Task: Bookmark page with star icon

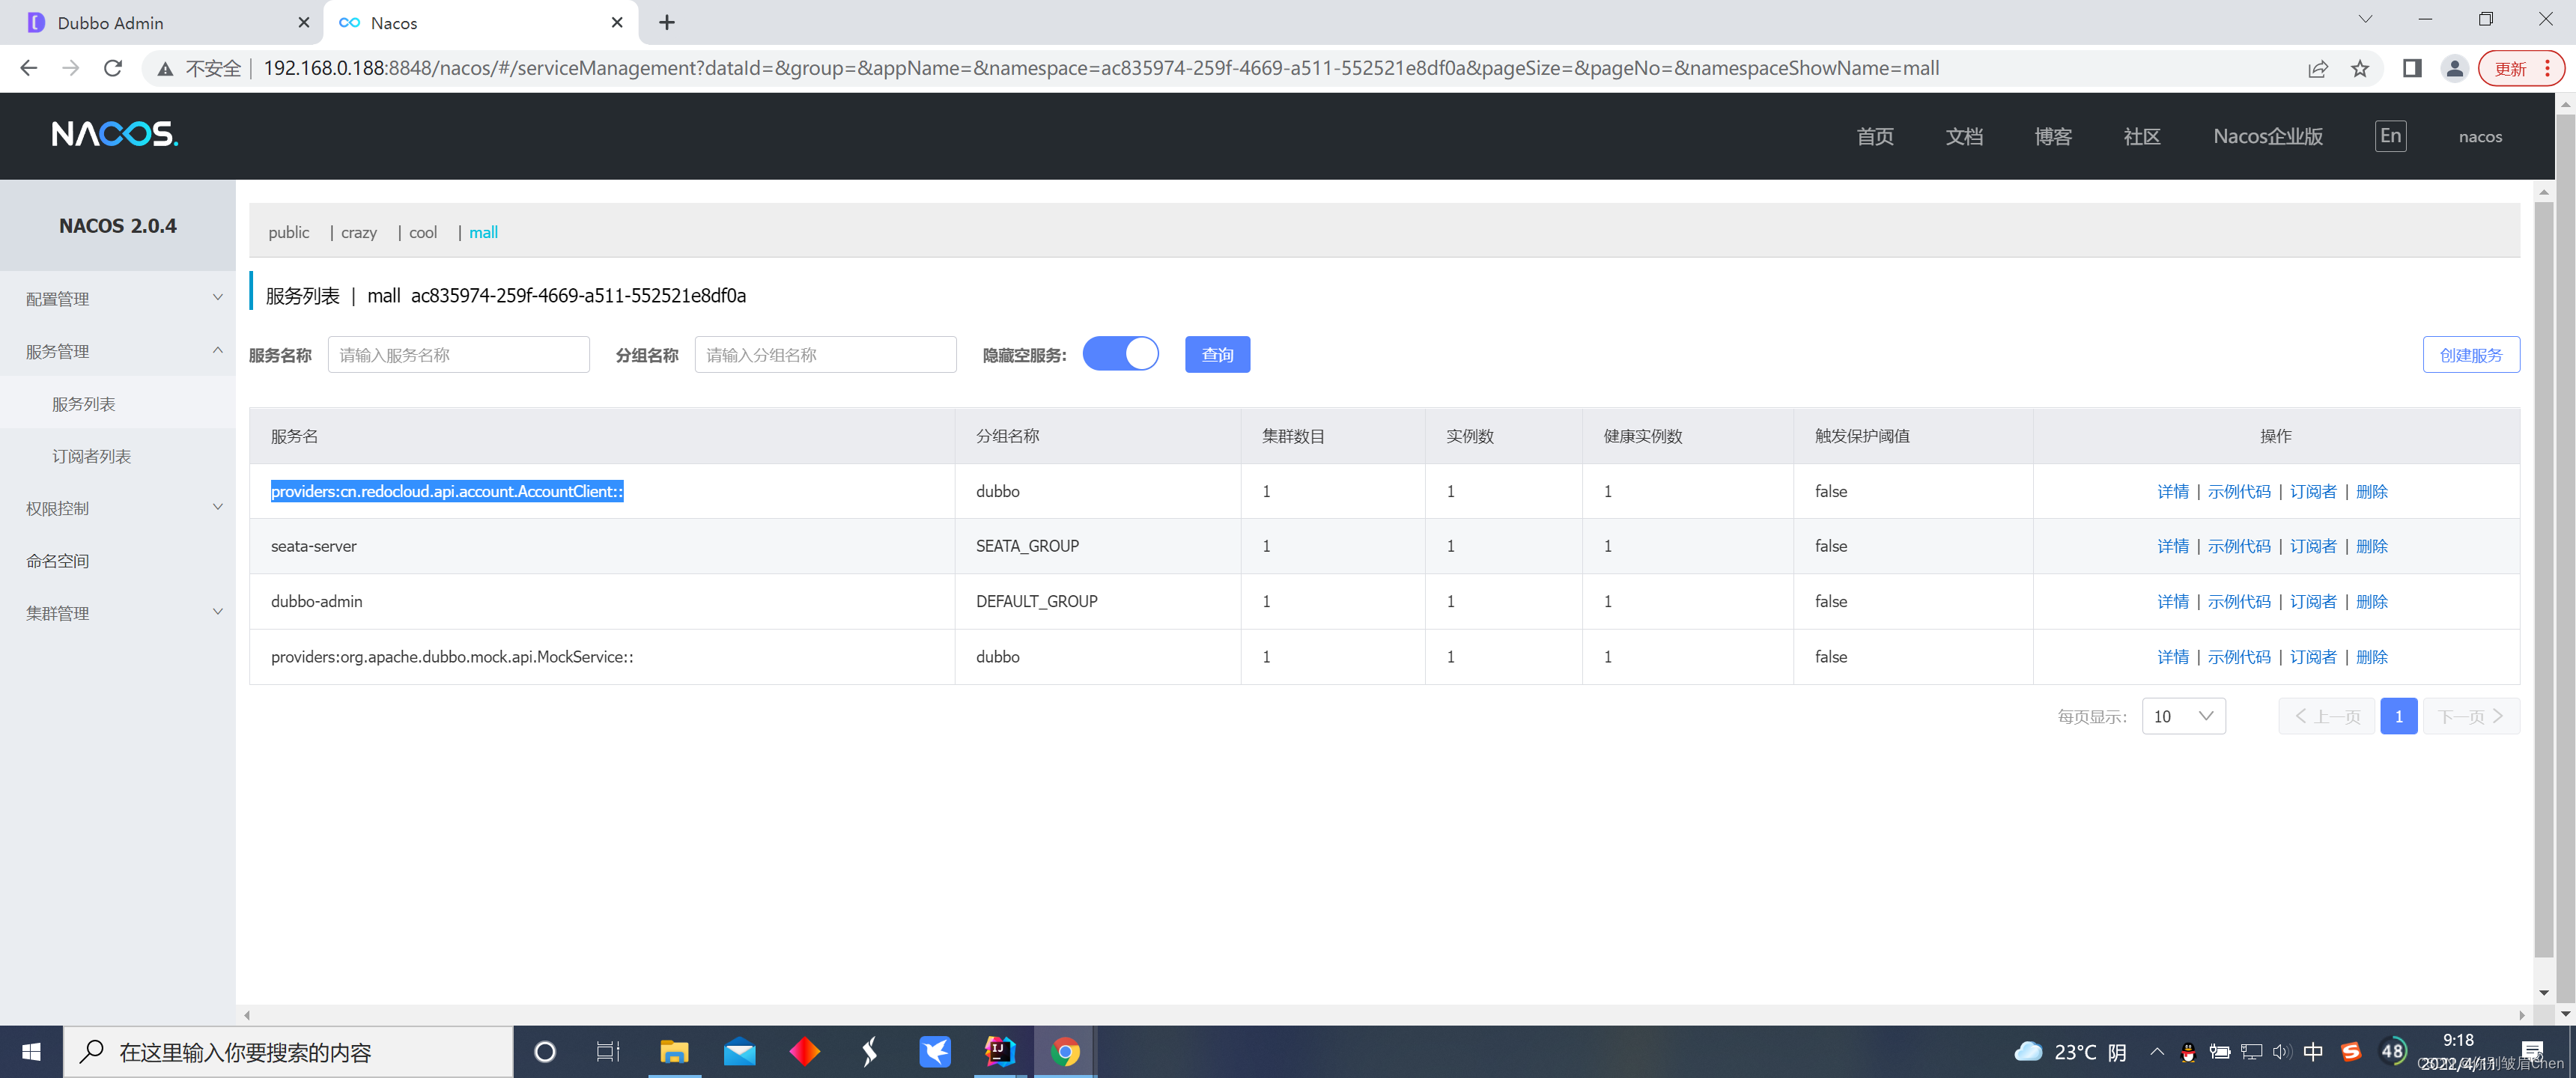Action: tap(2360, 68)
